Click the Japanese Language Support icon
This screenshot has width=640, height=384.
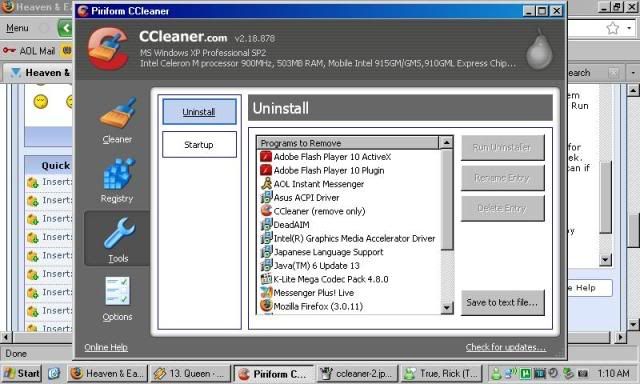tap(266, 252)
